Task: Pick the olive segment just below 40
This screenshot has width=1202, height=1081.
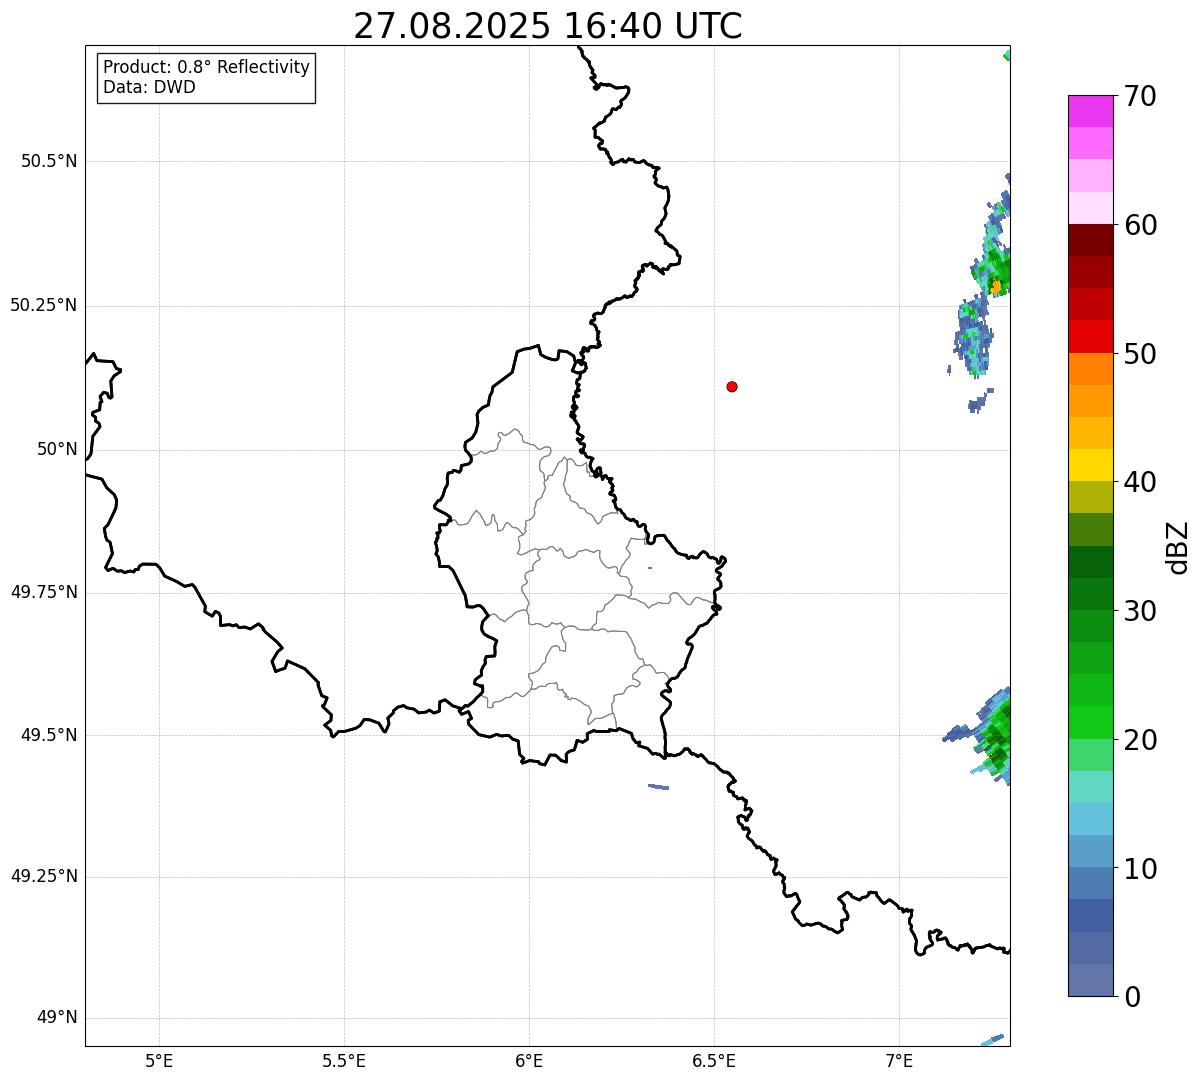Action: click(1091, 498)
